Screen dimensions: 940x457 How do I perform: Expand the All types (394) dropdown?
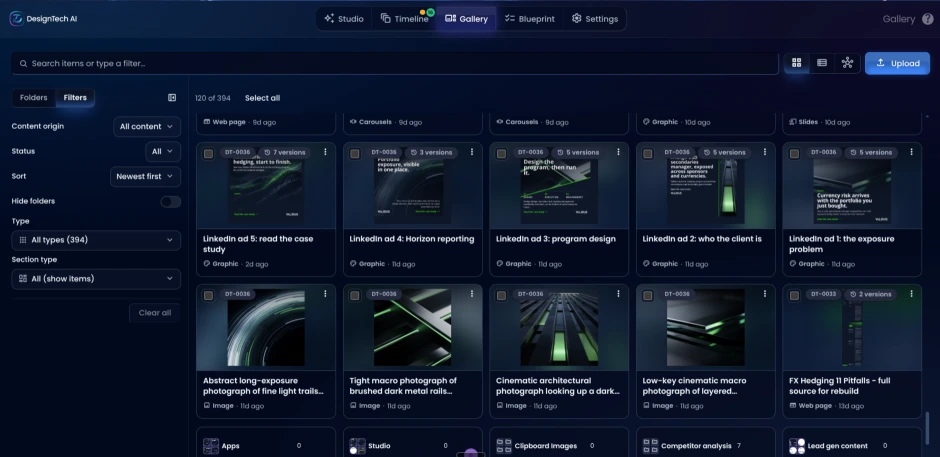96,240
